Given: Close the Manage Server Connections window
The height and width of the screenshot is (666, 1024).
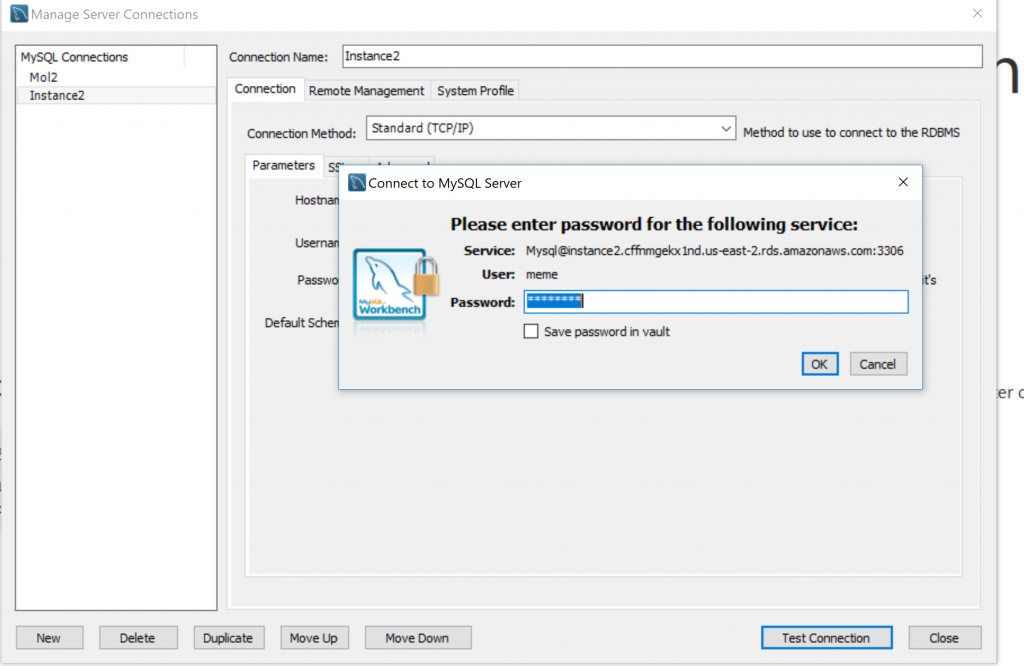Looking at the screenshot, I should pyautogui.click(x=977, y=13).
